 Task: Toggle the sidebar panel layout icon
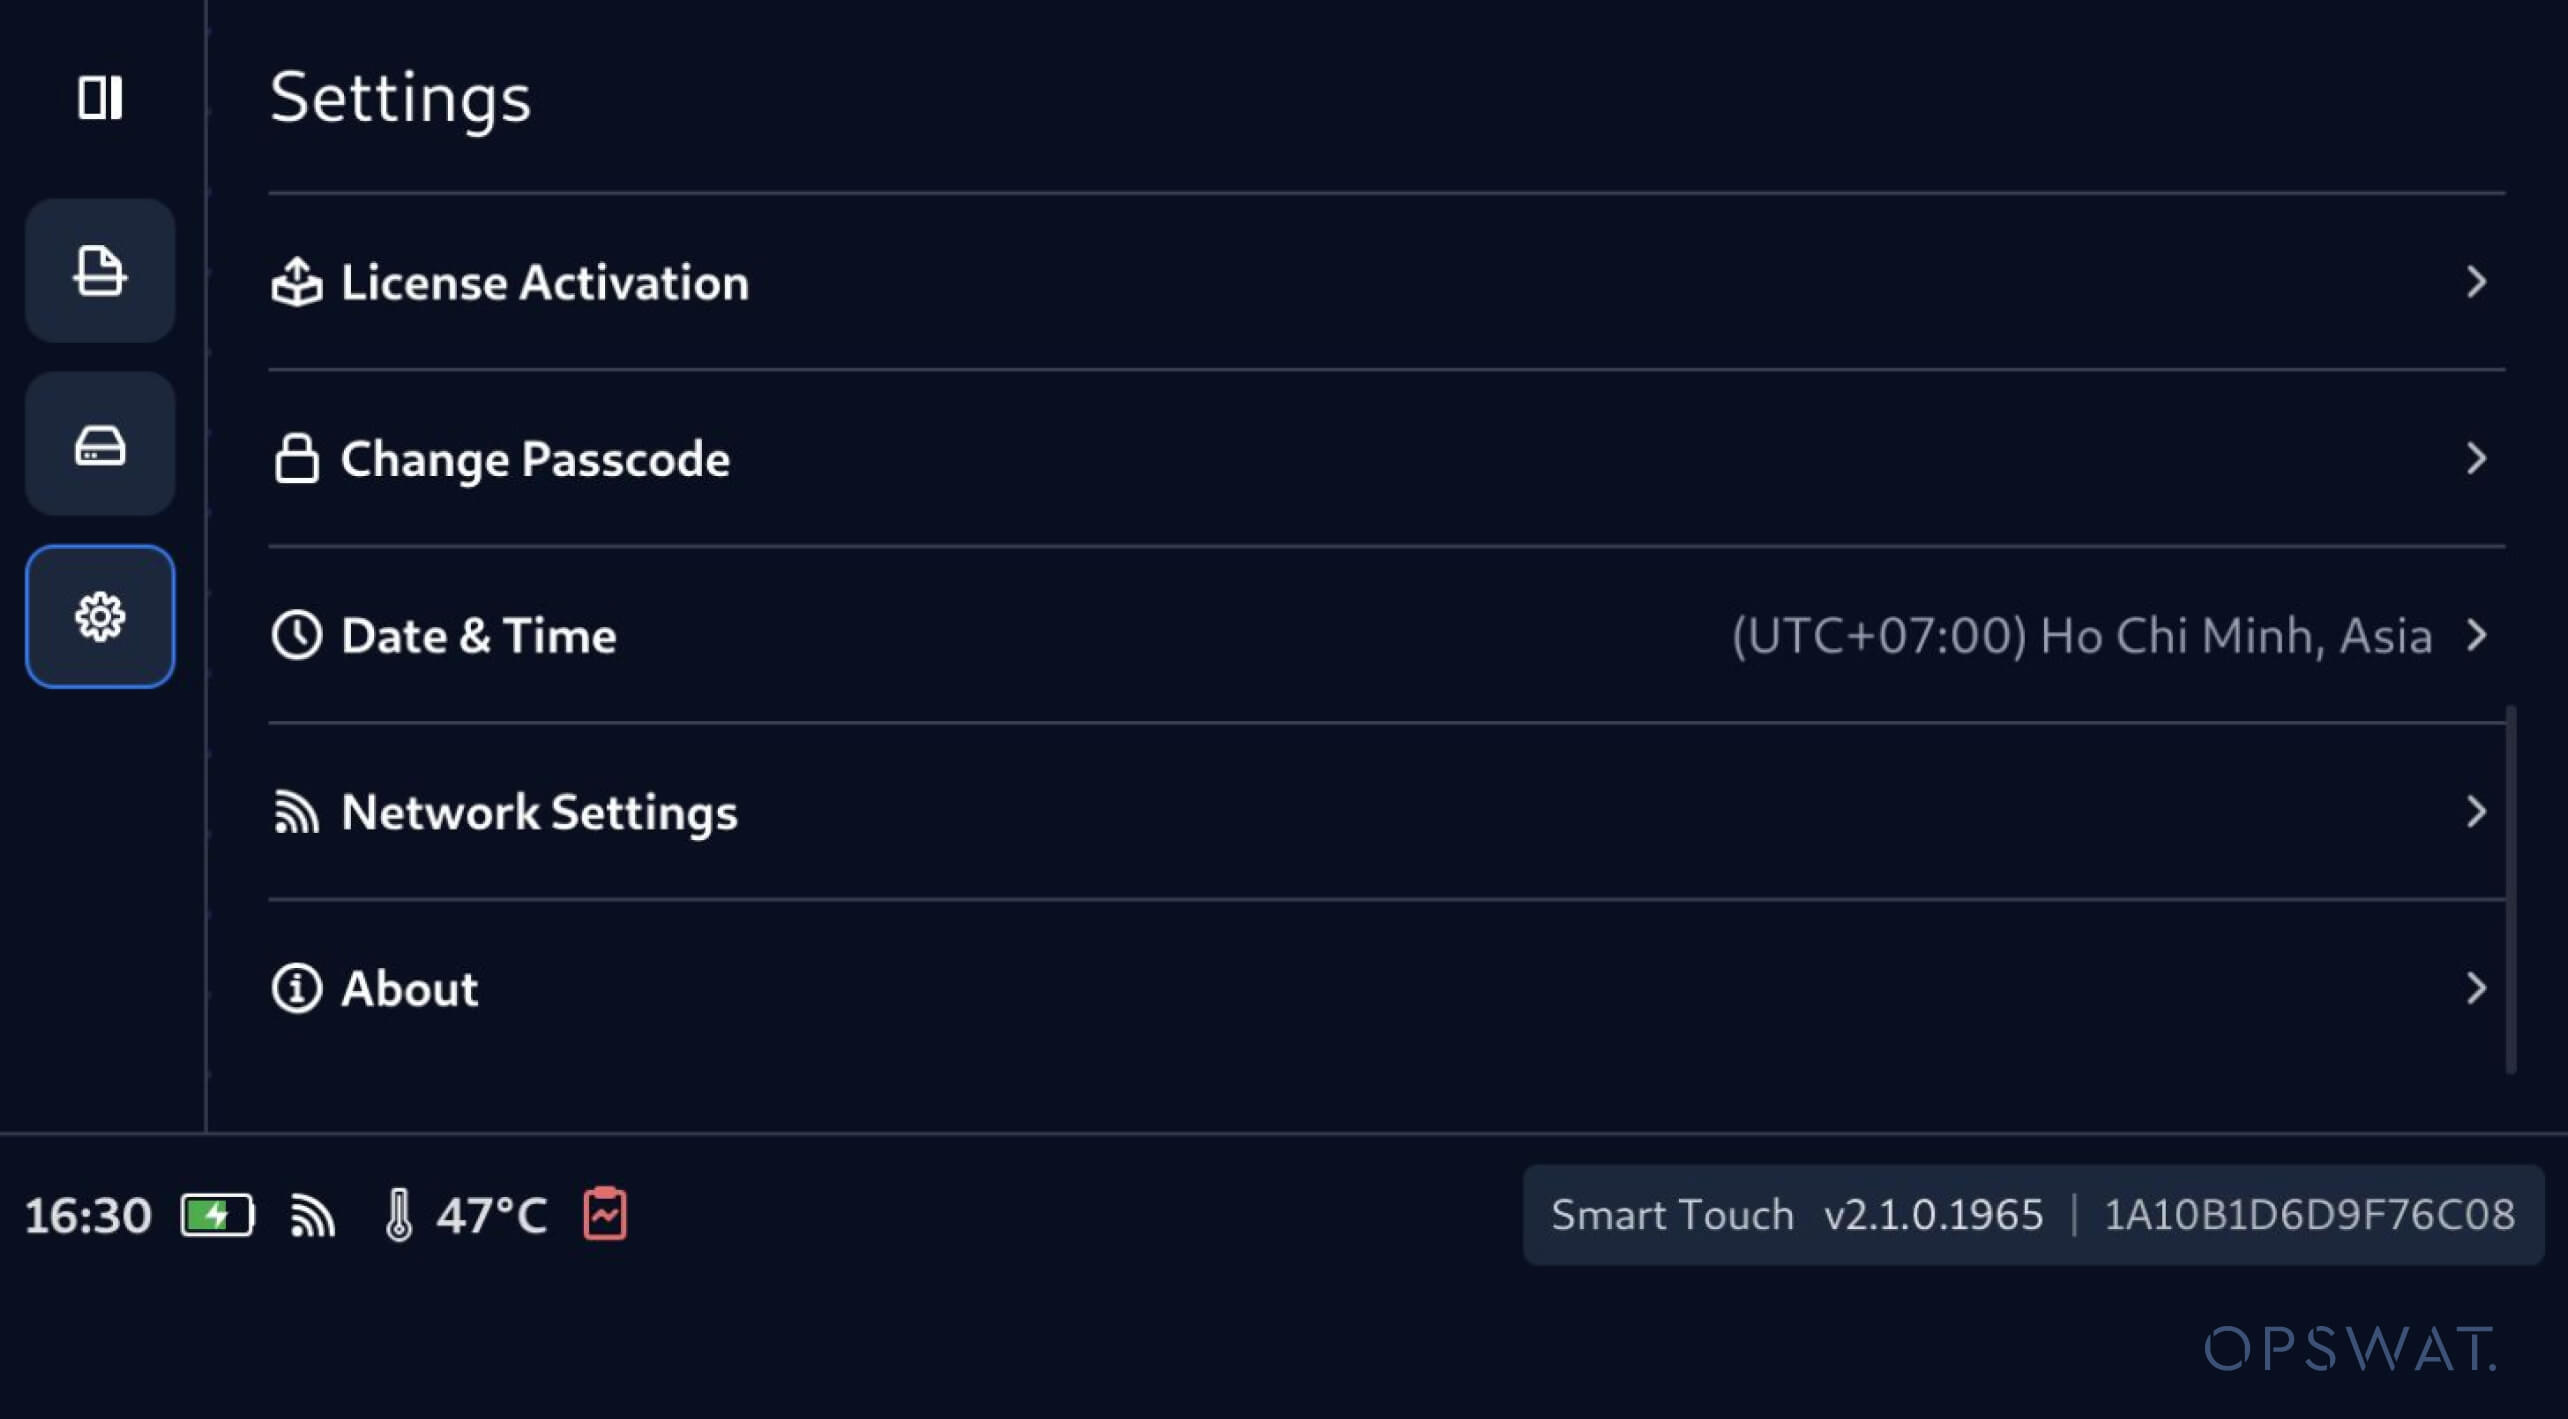click(x=100, y=97)
